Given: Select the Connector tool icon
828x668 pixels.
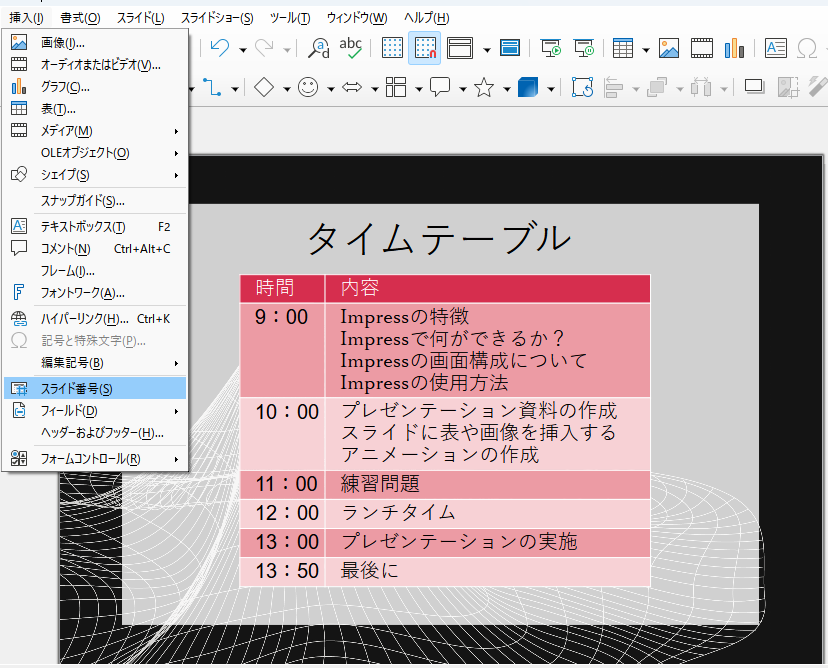Looking at the screenshot, I should click(x=213, y=87).
